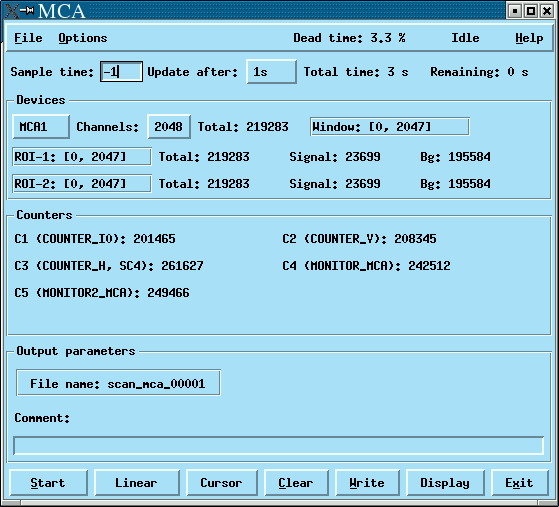Click the C5 (MONITOR2_MCA): 249466 value
This screenshot has height=507, width=559.
102,293
